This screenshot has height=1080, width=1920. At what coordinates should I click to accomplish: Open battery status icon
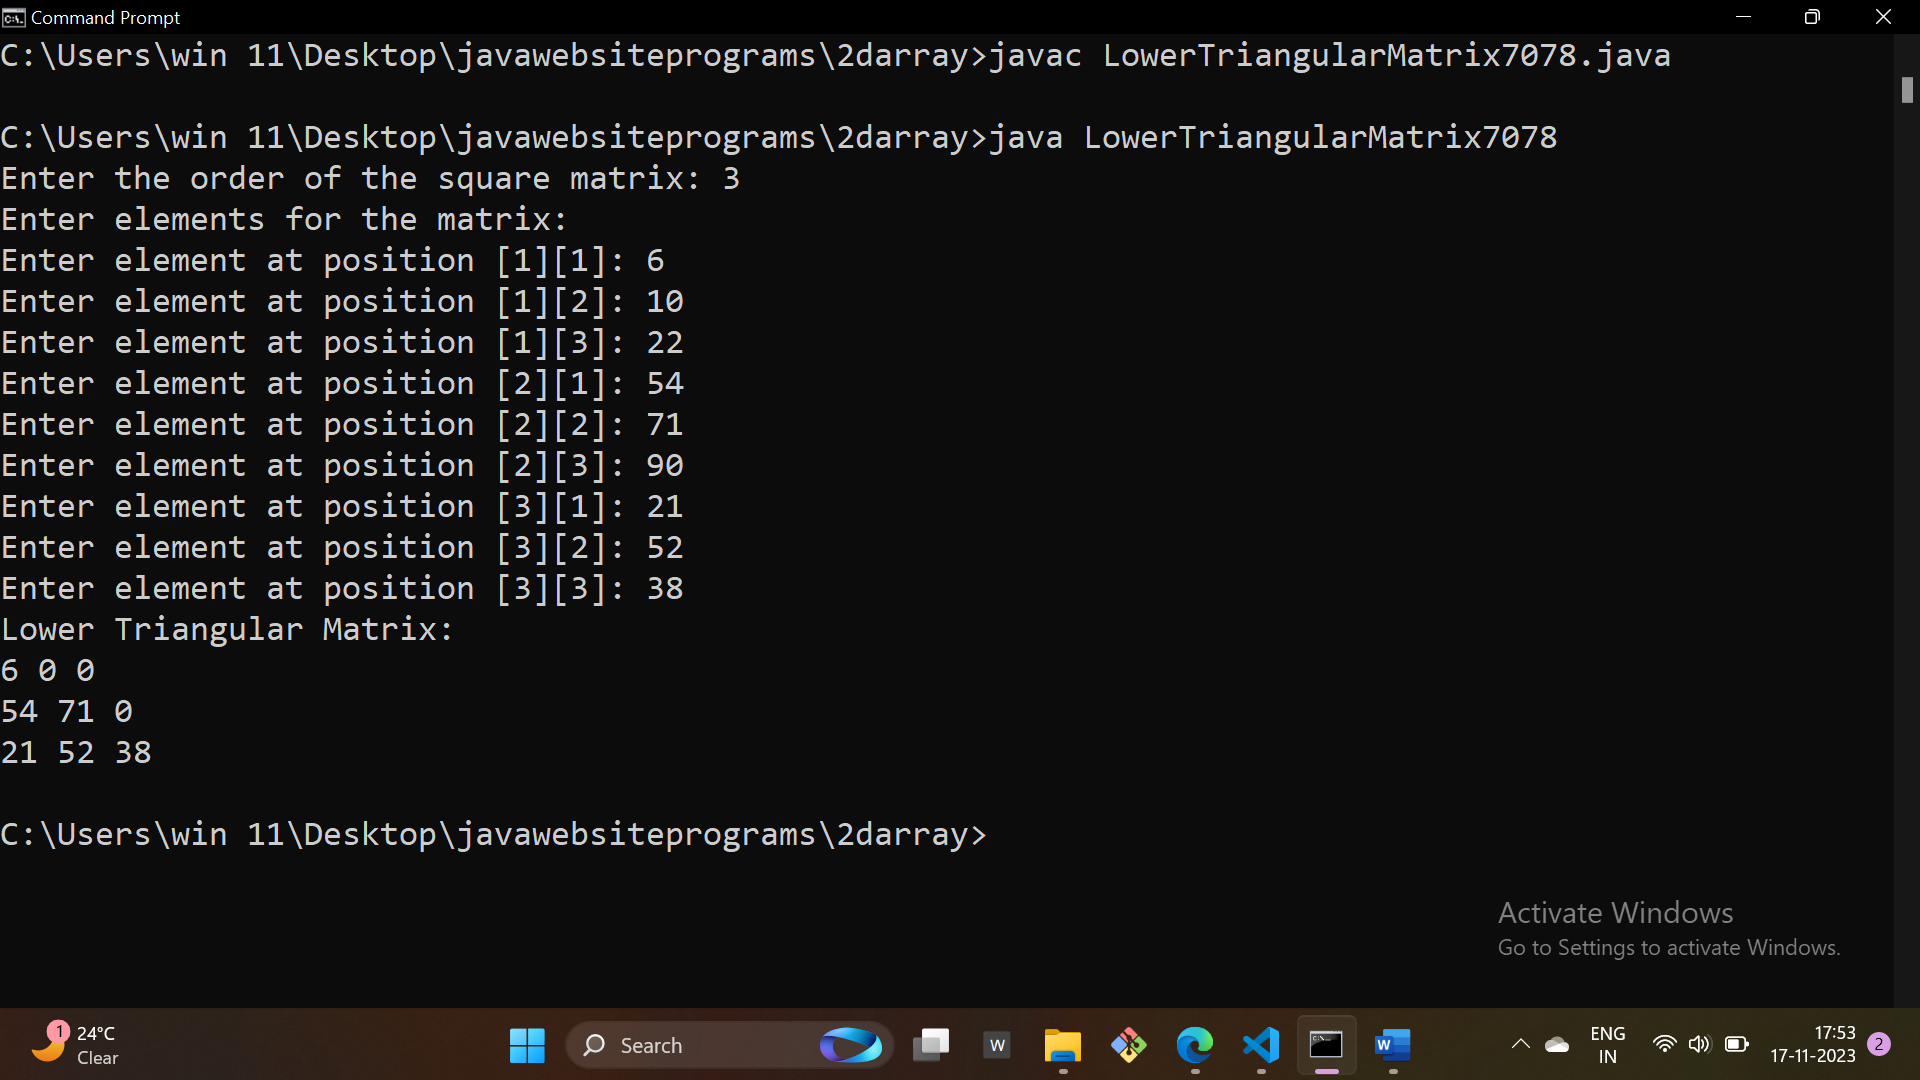click(x=1737, y=1045)
